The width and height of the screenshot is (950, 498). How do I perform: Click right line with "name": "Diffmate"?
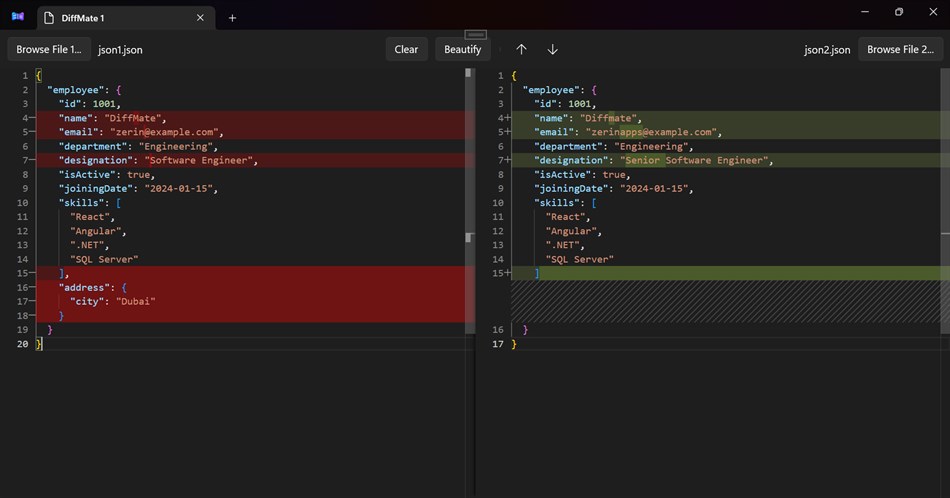point(726,118)
